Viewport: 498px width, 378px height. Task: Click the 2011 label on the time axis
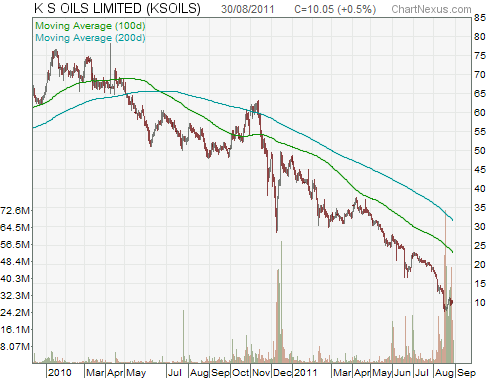305,372
